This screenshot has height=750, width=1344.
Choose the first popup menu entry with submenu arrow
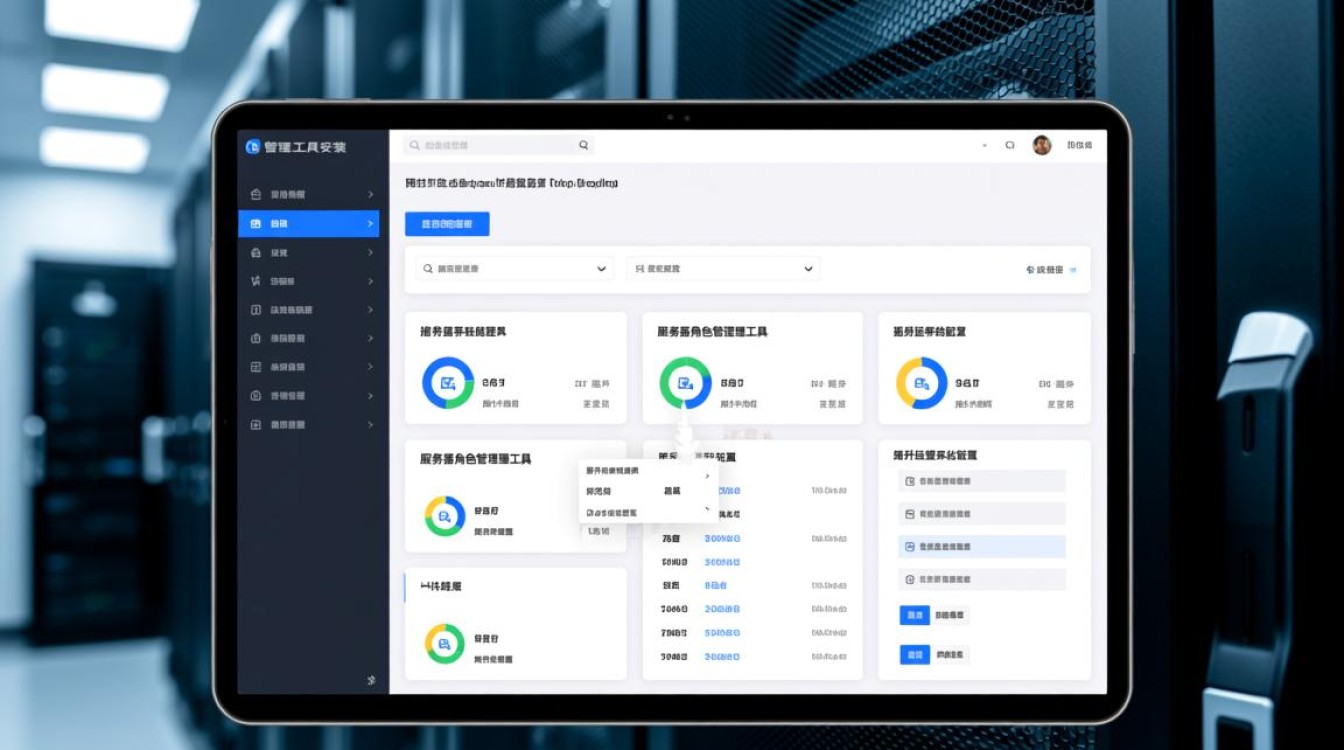tap(647, 471)
